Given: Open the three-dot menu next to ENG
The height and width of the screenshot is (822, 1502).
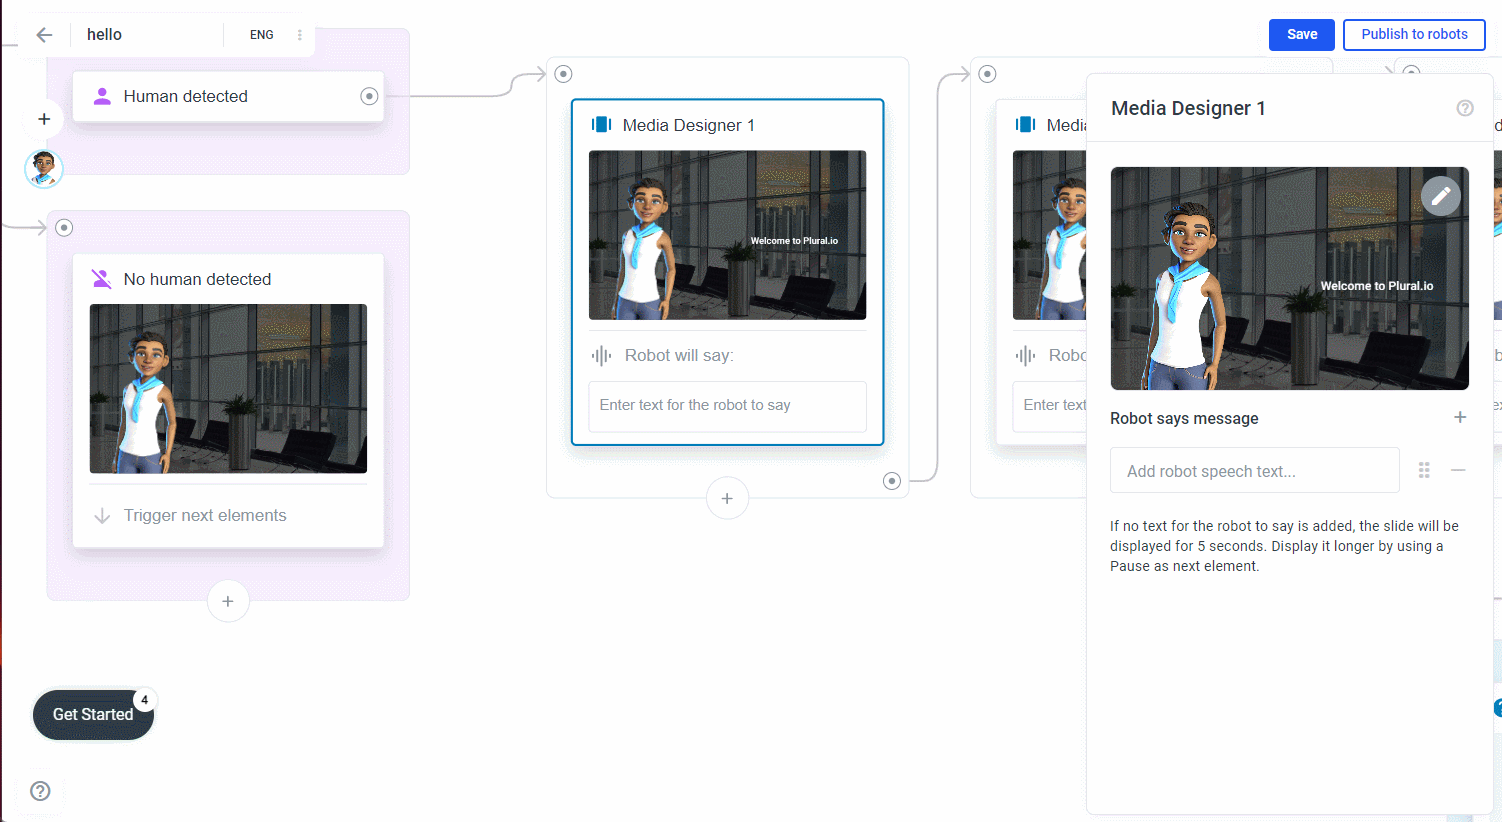Looking at the screenshot, I should [299, 35].
